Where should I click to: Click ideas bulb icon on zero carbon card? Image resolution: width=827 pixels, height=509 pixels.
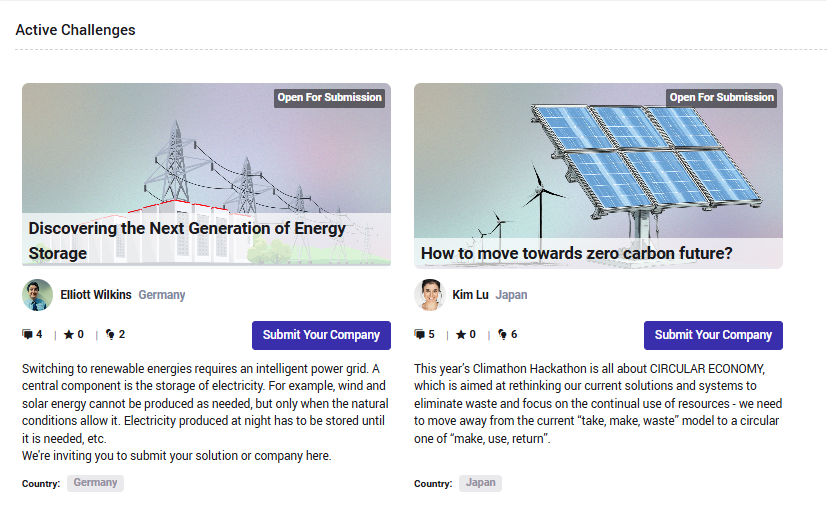tap(502, 334)
